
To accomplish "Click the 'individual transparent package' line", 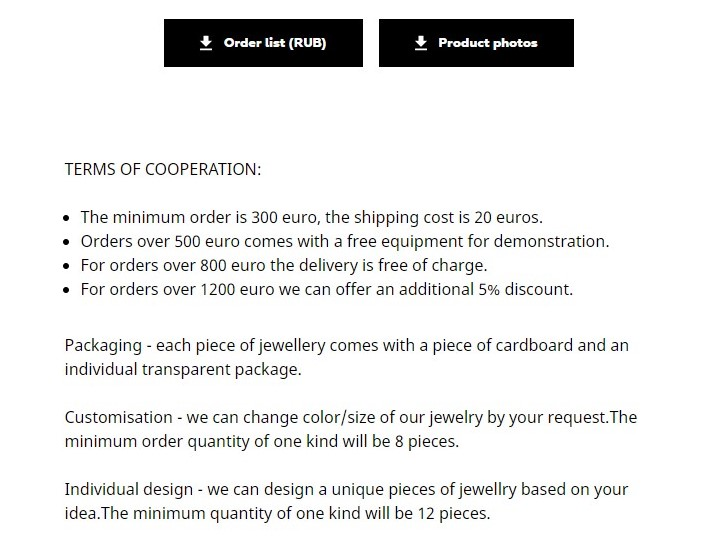I will (183, 369).
